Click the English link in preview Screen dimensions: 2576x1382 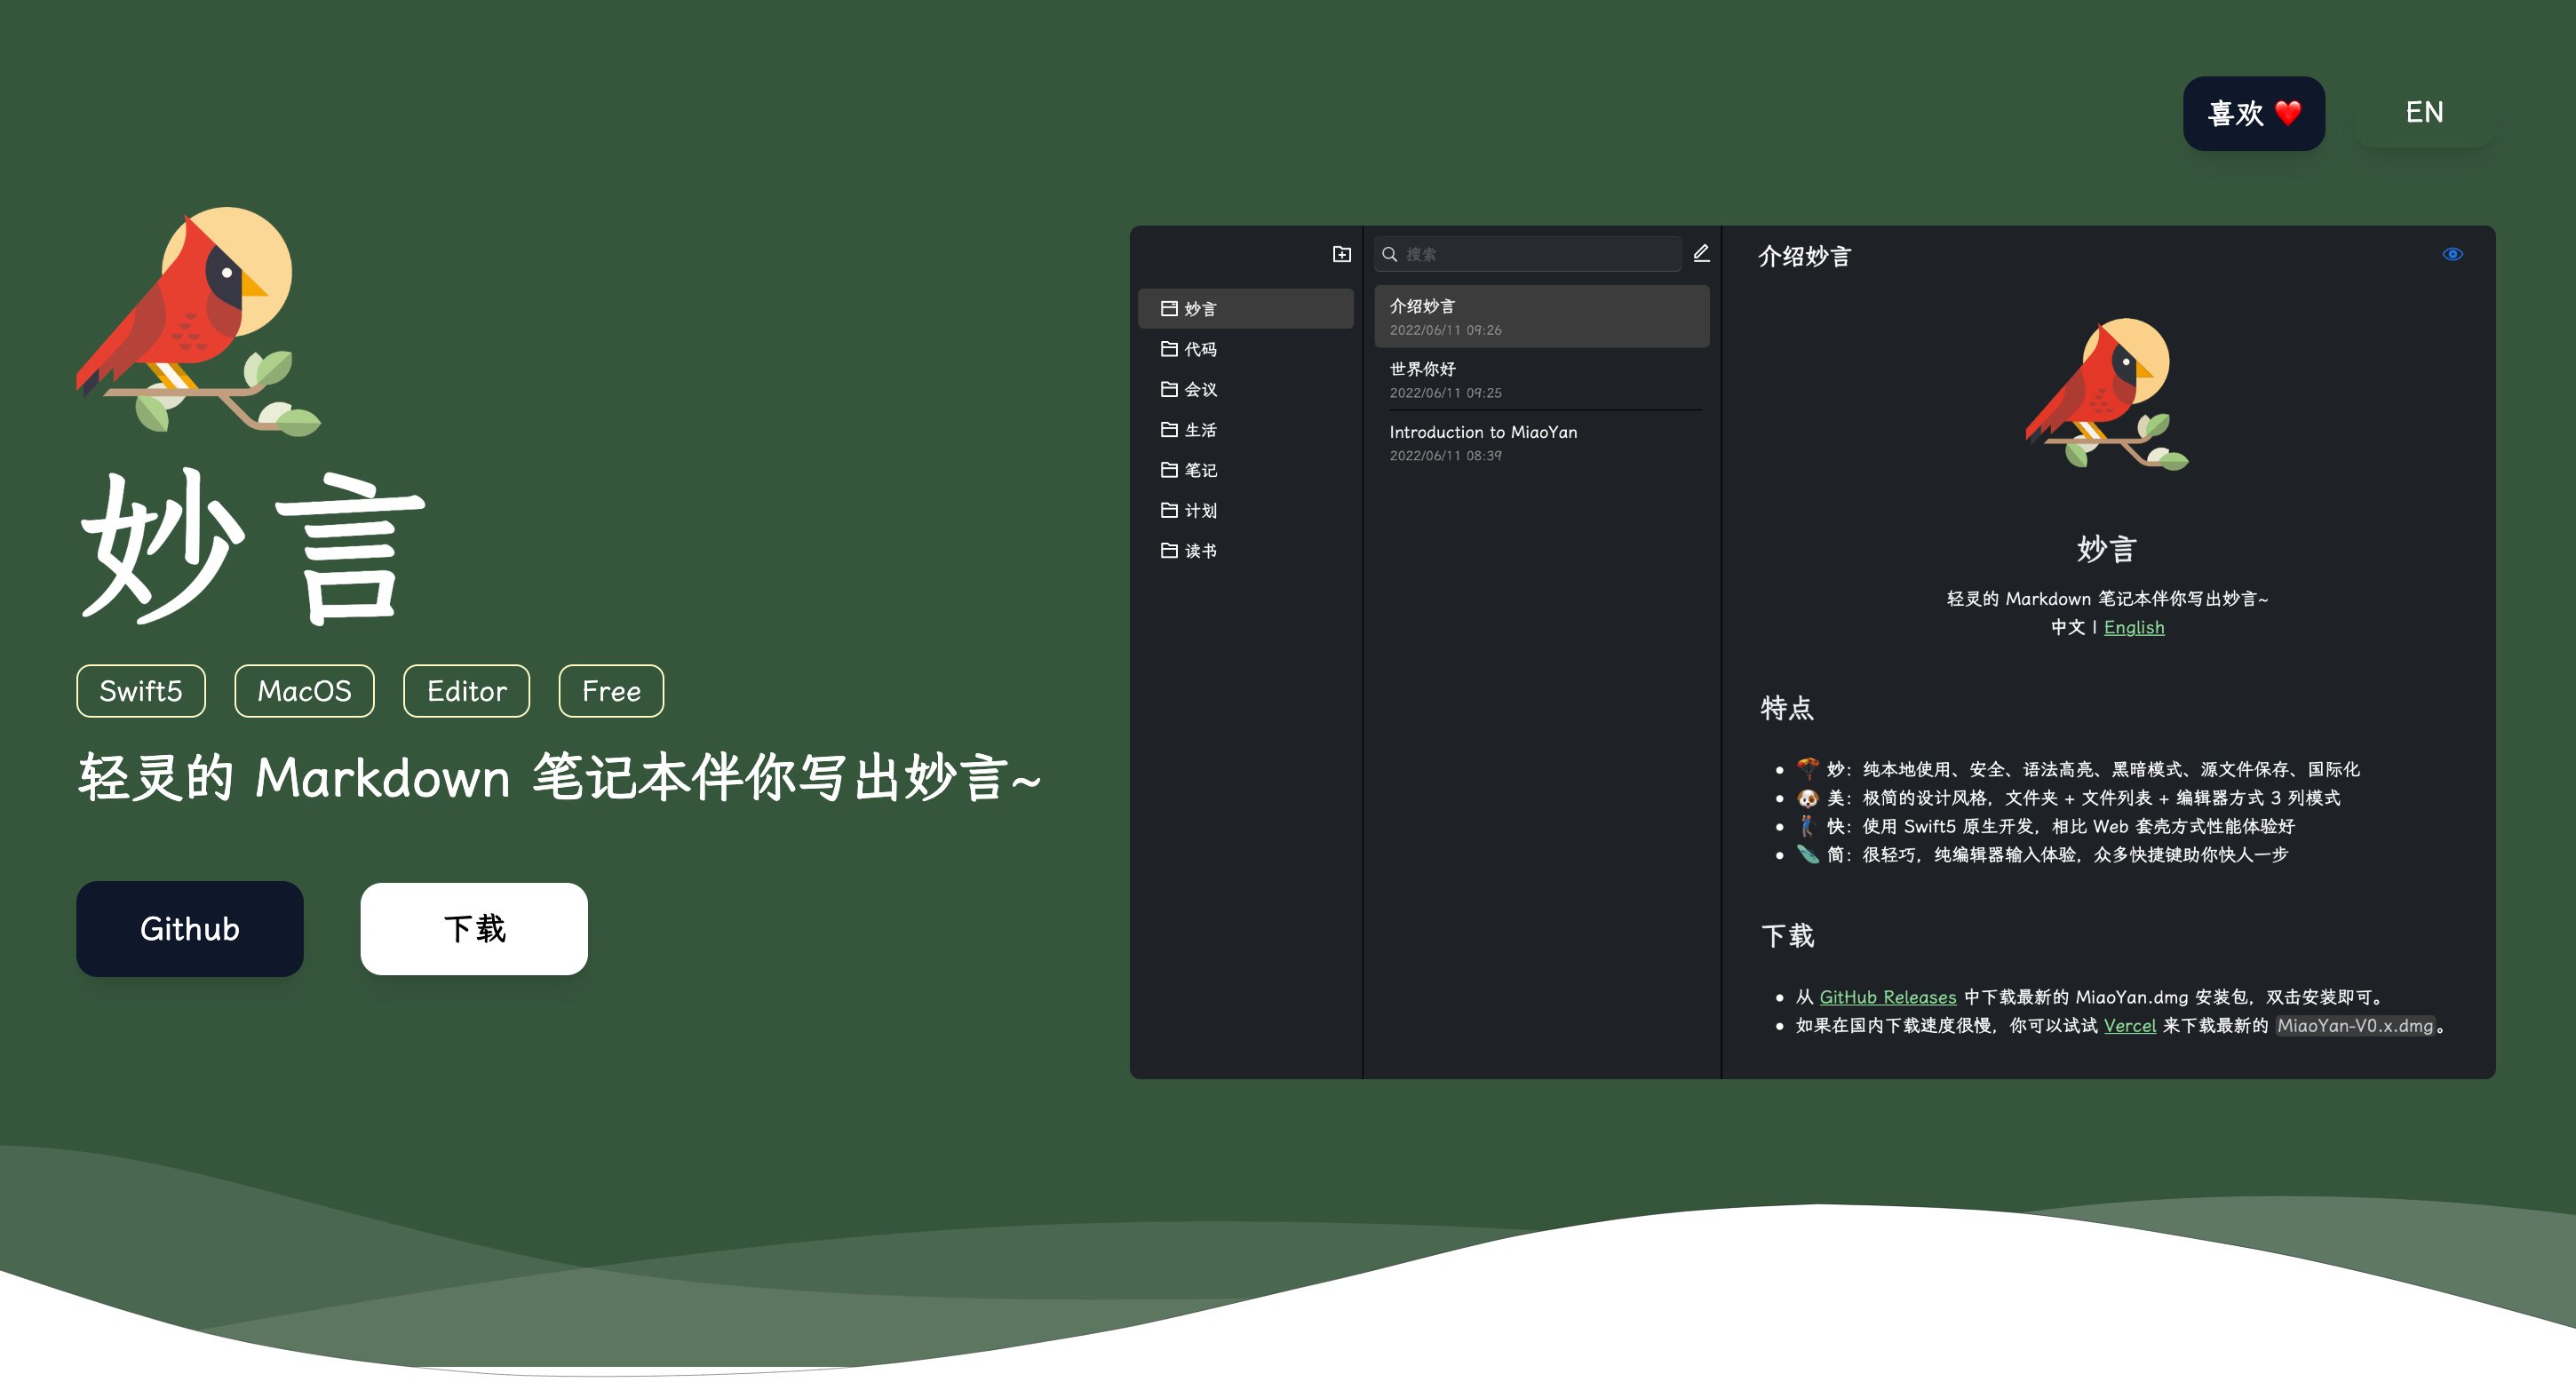(2133, 627)
